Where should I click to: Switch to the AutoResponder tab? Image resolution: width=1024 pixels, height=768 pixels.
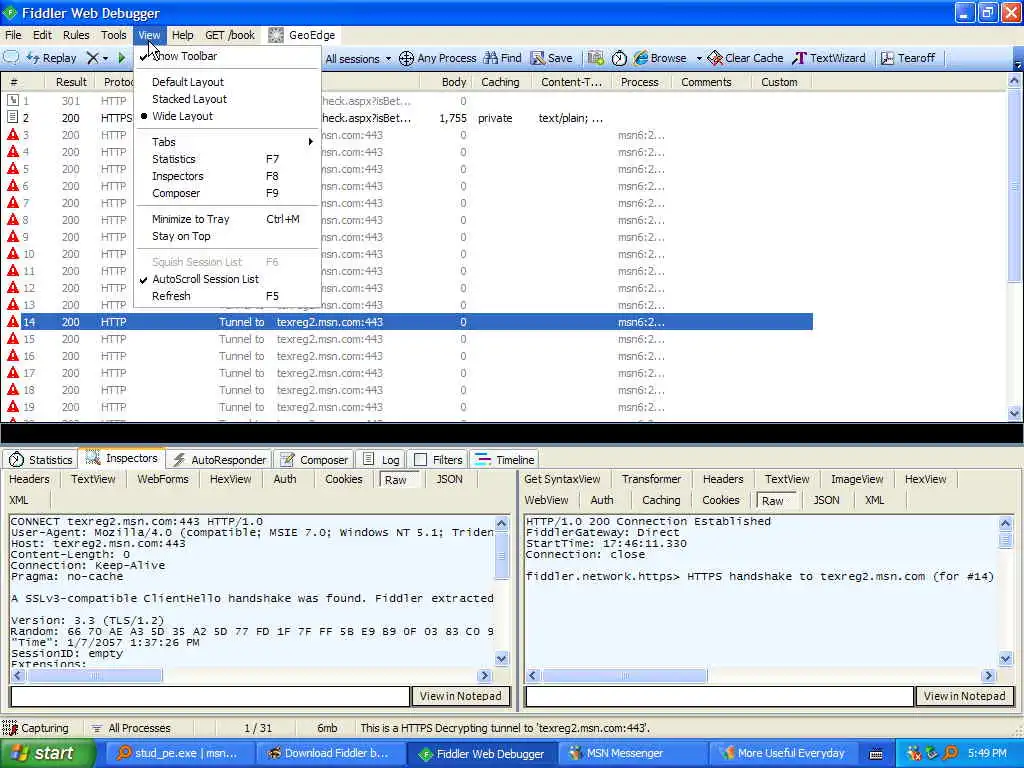point(219,460)
